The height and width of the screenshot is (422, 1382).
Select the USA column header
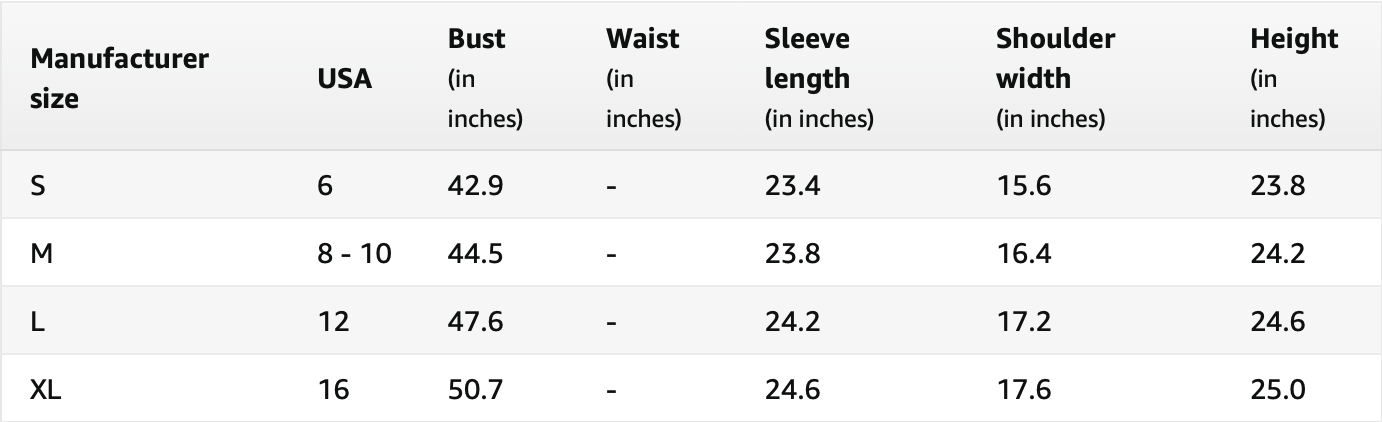(x=344, y=79)
